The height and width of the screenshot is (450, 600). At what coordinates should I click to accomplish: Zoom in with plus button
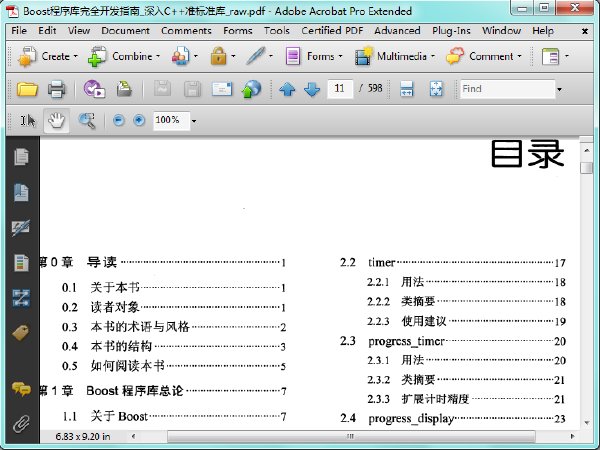pyautogui.click(x=139, y=121)
